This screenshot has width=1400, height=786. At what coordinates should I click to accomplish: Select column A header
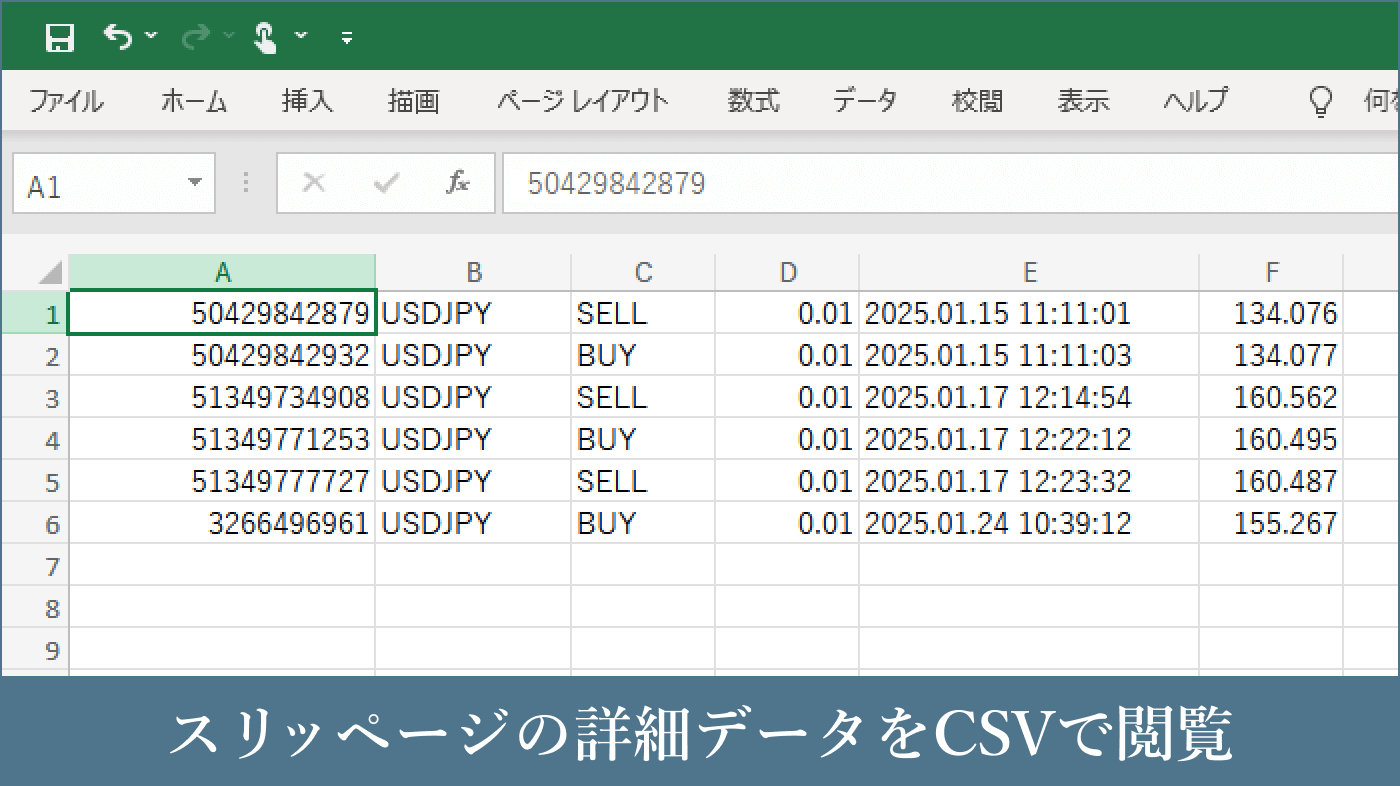(x=222, y=272)
